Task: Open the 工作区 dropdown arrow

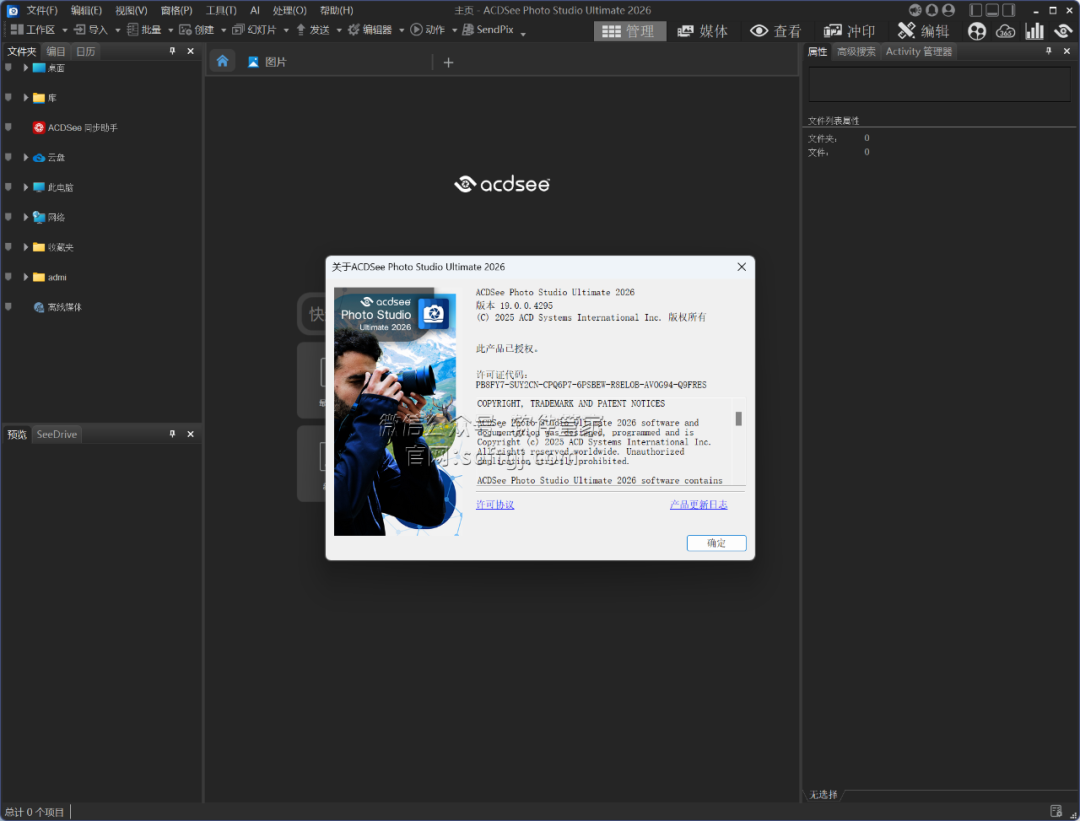Action: (63, 30)
